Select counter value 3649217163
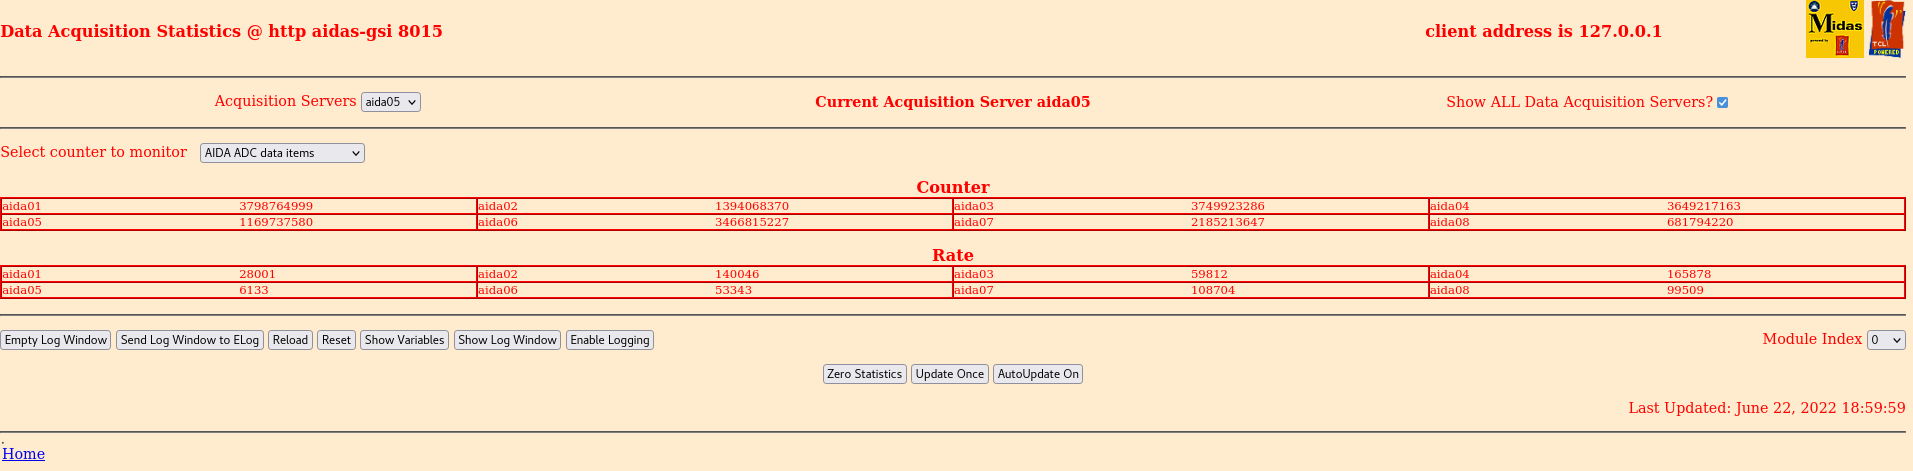The image size is (1913, 471). [x=1704, y=206]
